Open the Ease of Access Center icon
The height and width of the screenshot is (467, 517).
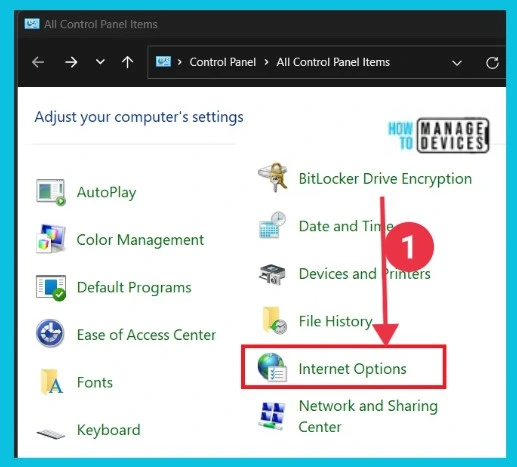coord(50,334)
